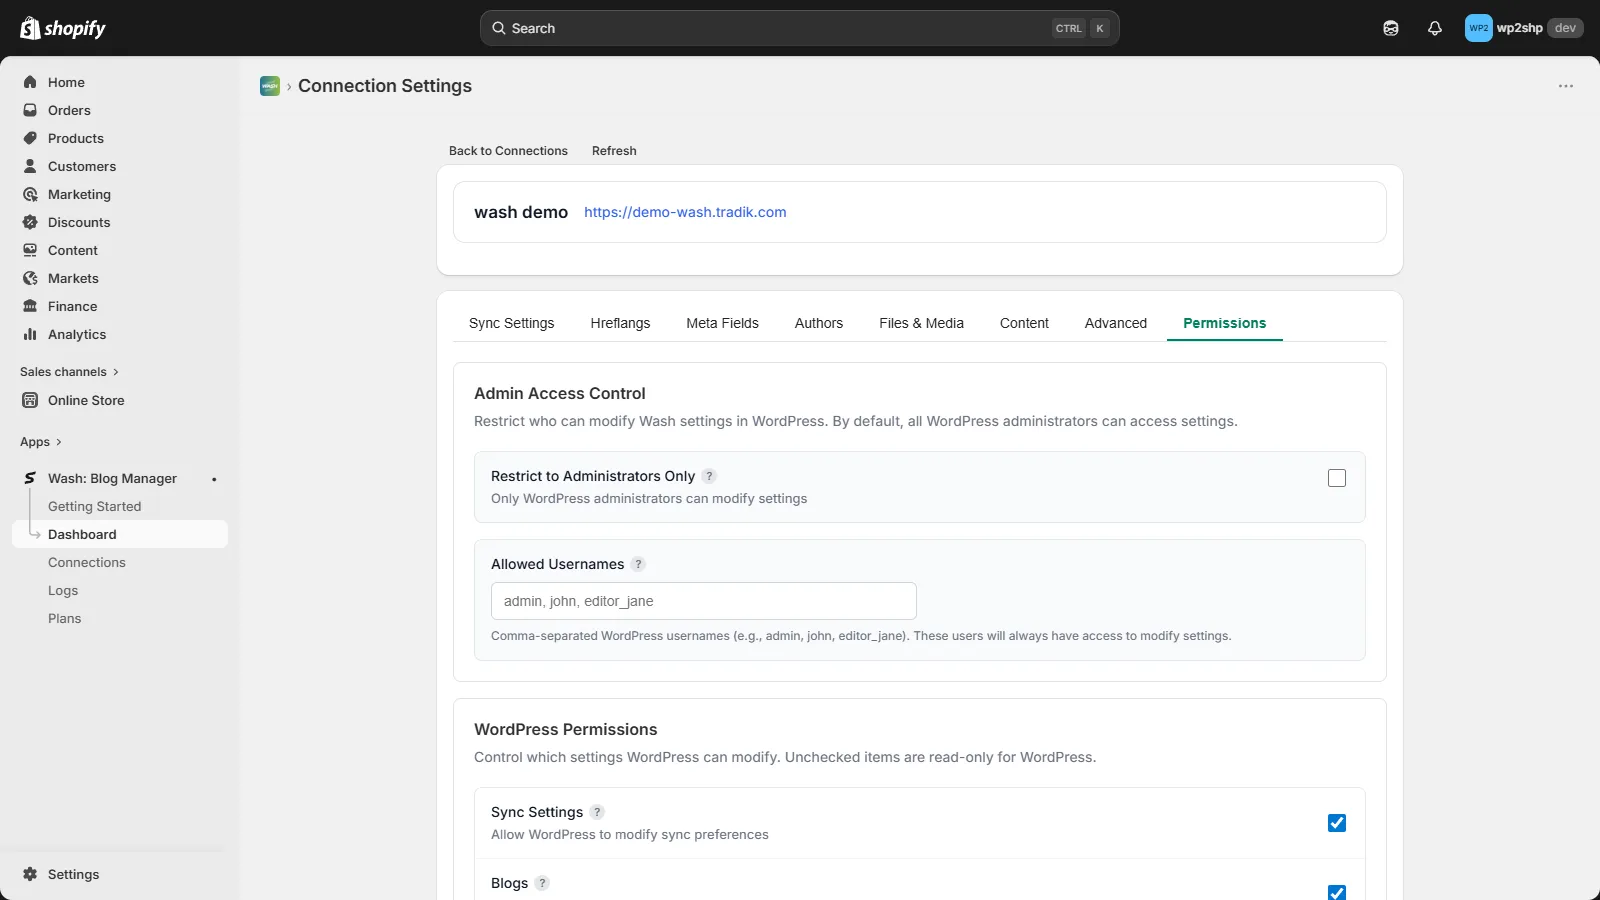1600x900 pixels.
Task: Click the Discounts badge icon
Action: [x=30, y=222]
